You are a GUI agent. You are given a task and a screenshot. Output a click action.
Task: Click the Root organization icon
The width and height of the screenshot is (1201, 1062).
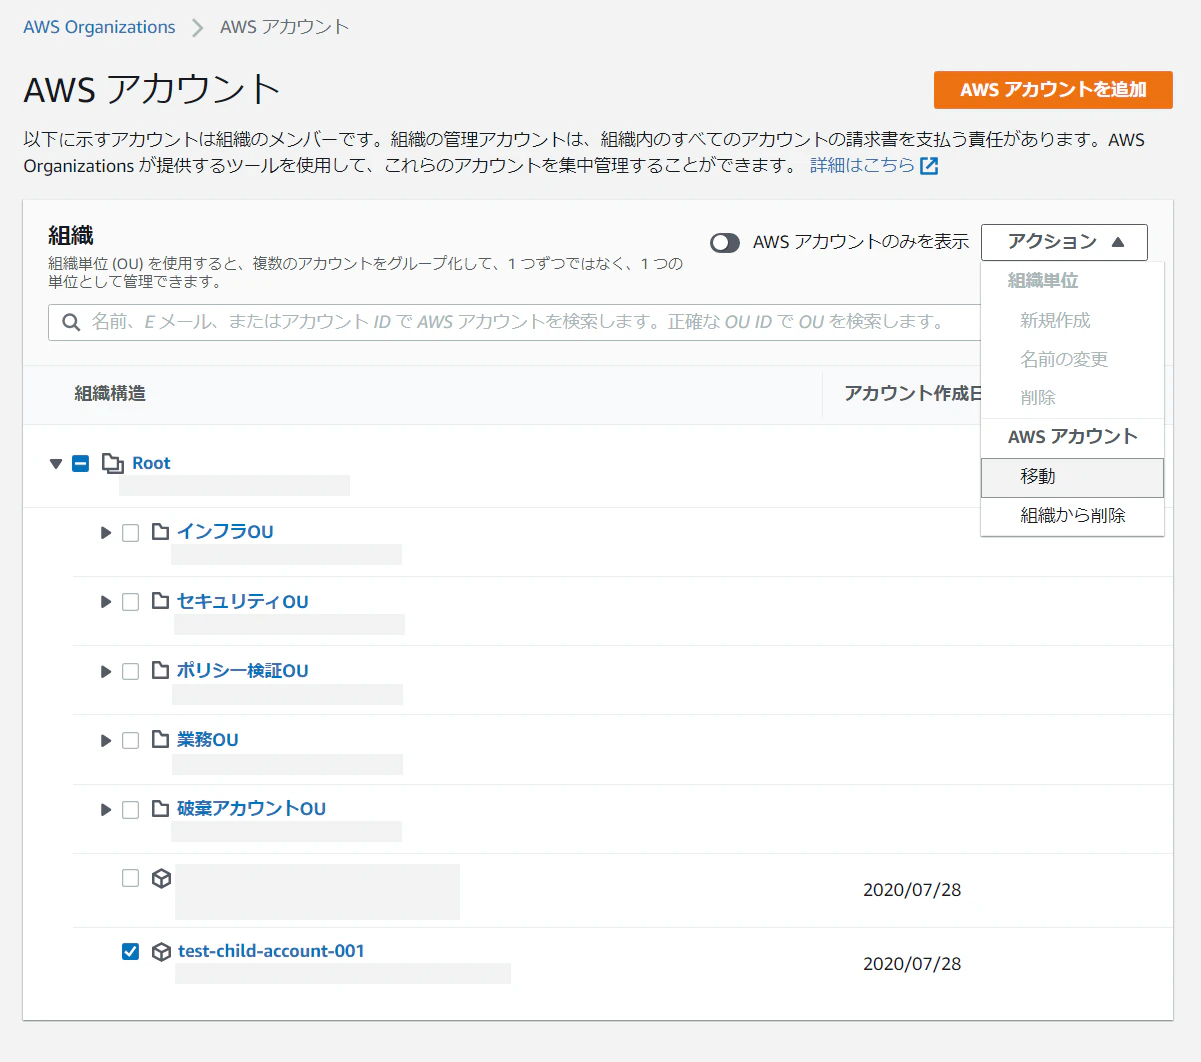point(113,463)
